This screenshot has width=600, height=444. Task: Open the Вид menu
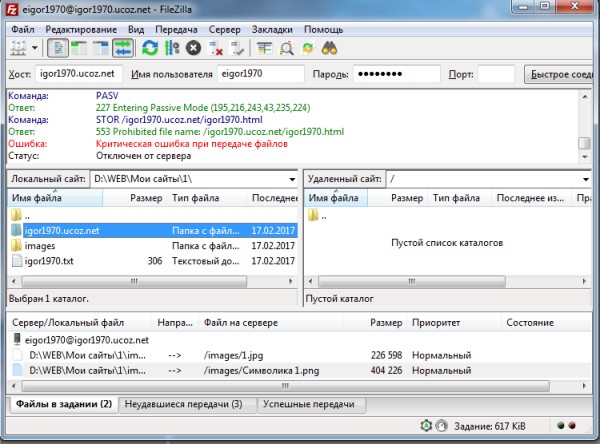tap(136, 29)
